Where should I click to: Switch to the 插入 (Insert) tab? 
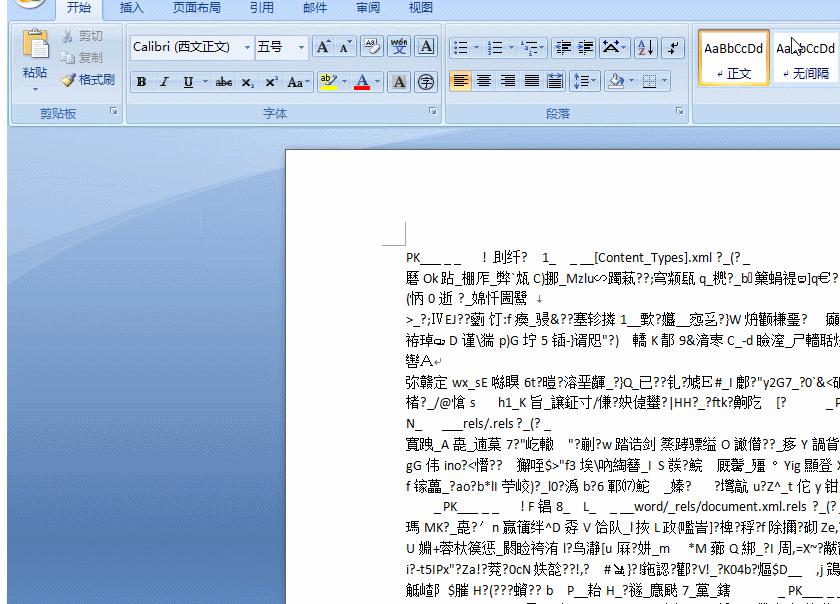point(132,8)
